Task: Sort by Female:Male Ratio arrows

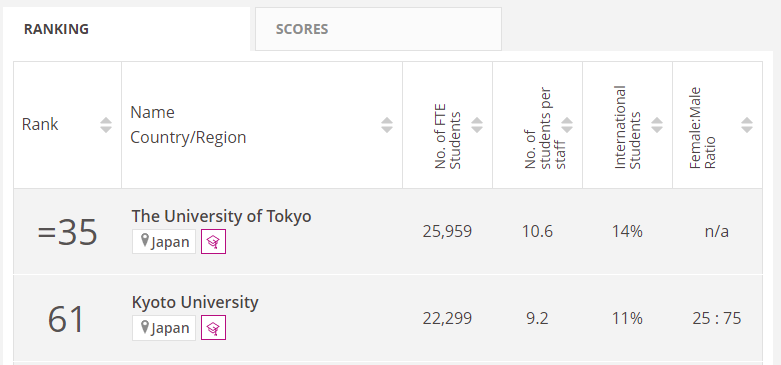Action: [747, 125]
